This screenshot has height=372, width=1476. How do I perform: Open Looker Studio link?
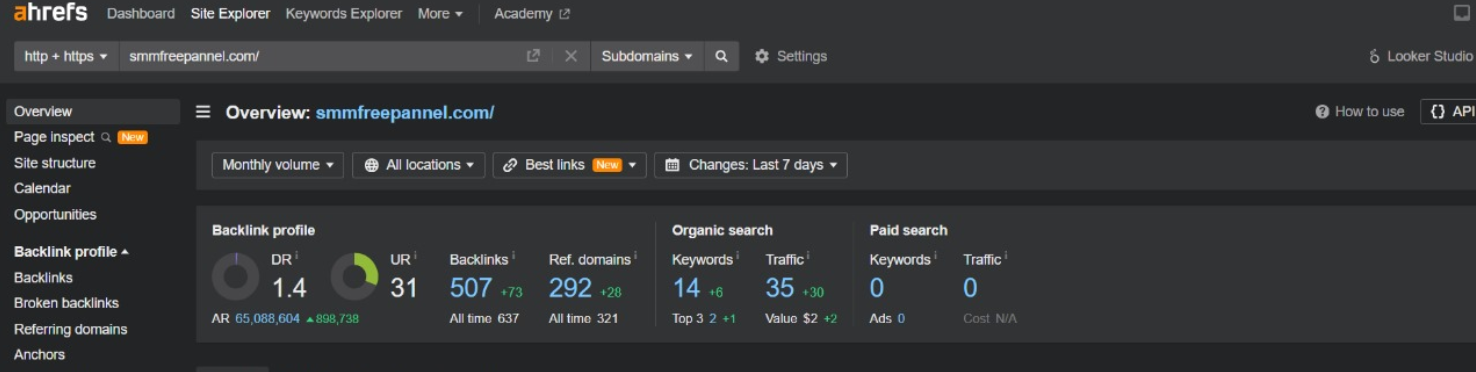coord(1421,56)
